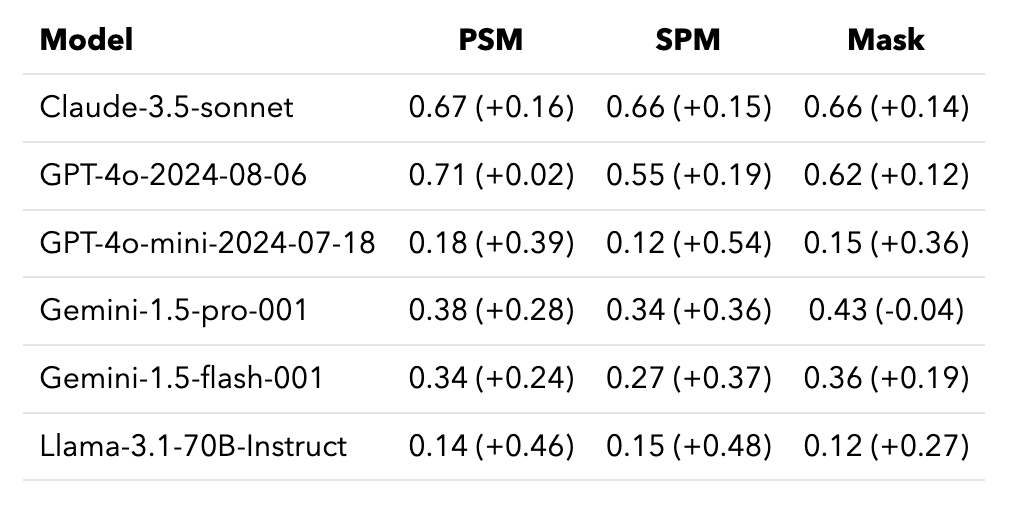Select Llama-3.1-70B Mask value 0.12 (+0.27)

[886, 445]
